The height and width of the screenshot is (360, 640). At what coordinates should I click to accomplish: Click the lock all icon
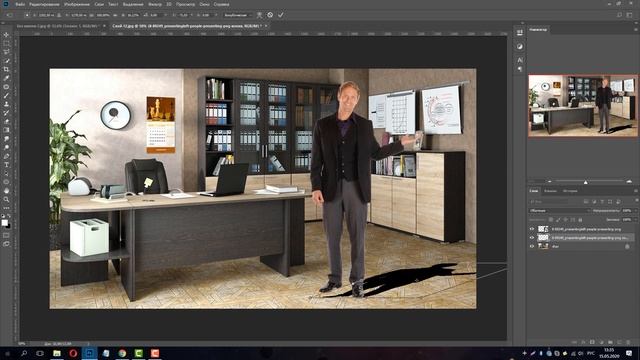point(580,220)
